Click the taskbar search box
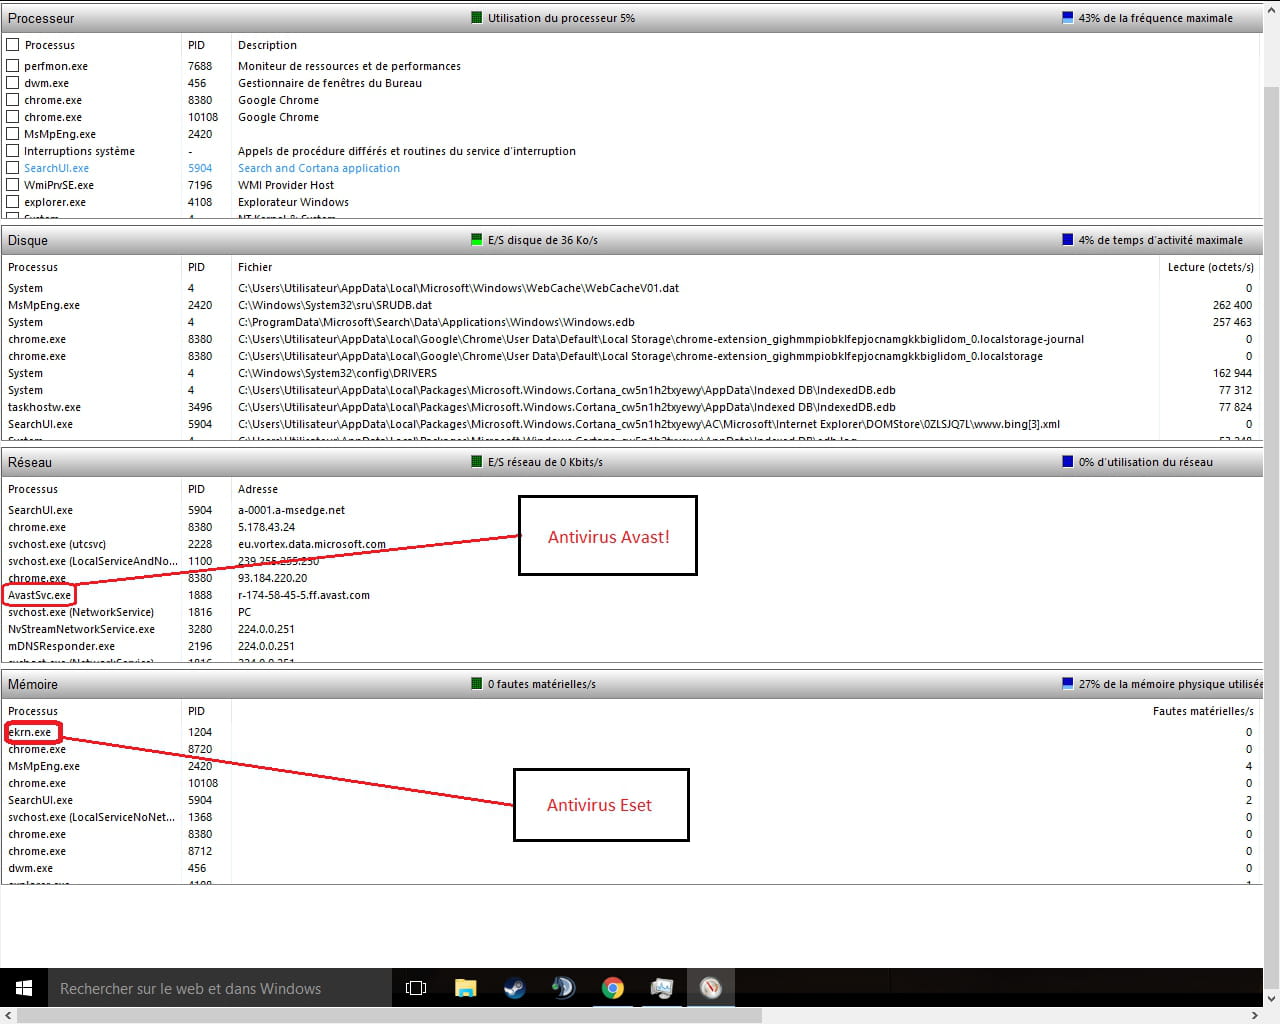Viewport: 1280px width, 1024px height. [x=219, y=988]
